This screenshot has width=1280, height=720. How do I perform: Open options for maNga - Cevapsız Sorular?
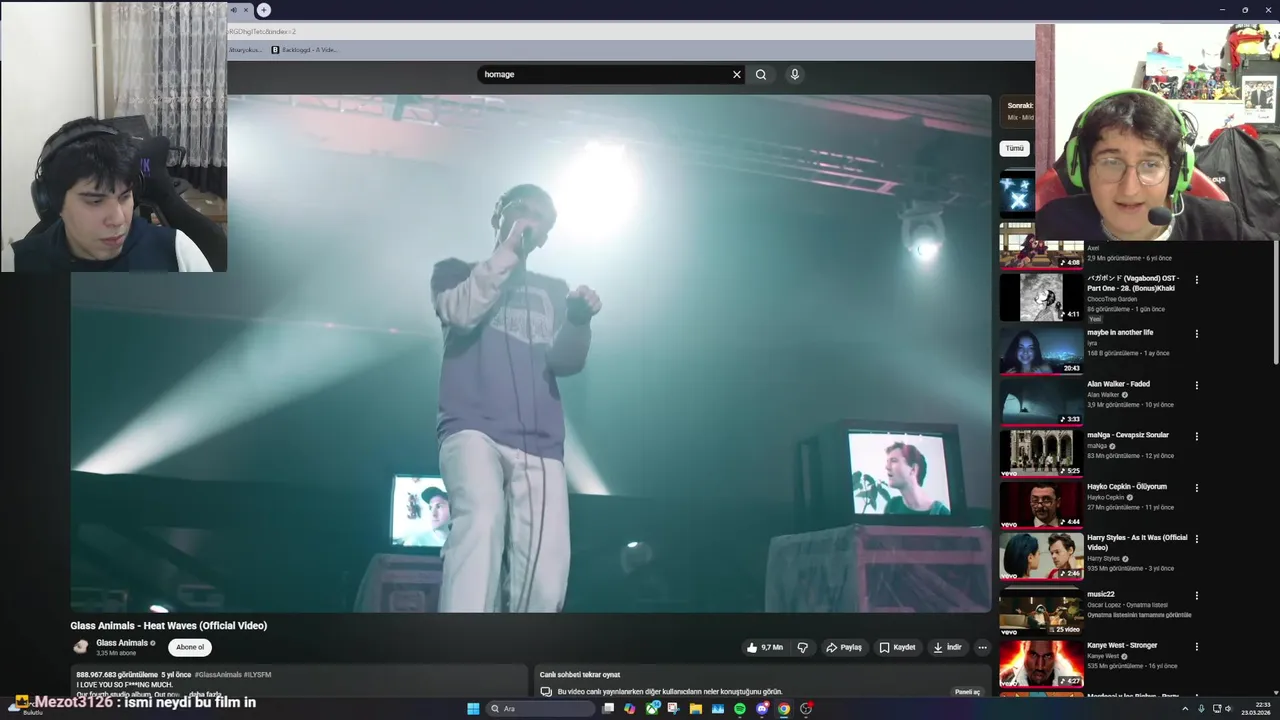point(1196,436)
